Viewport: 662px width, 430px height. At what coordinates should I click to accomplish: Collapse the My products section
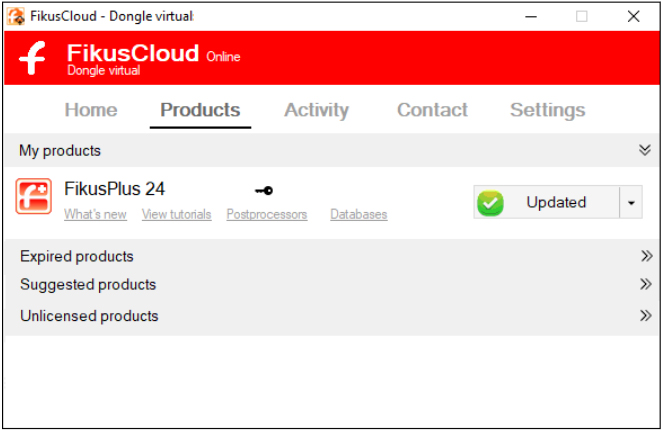(x=645, y=150)
